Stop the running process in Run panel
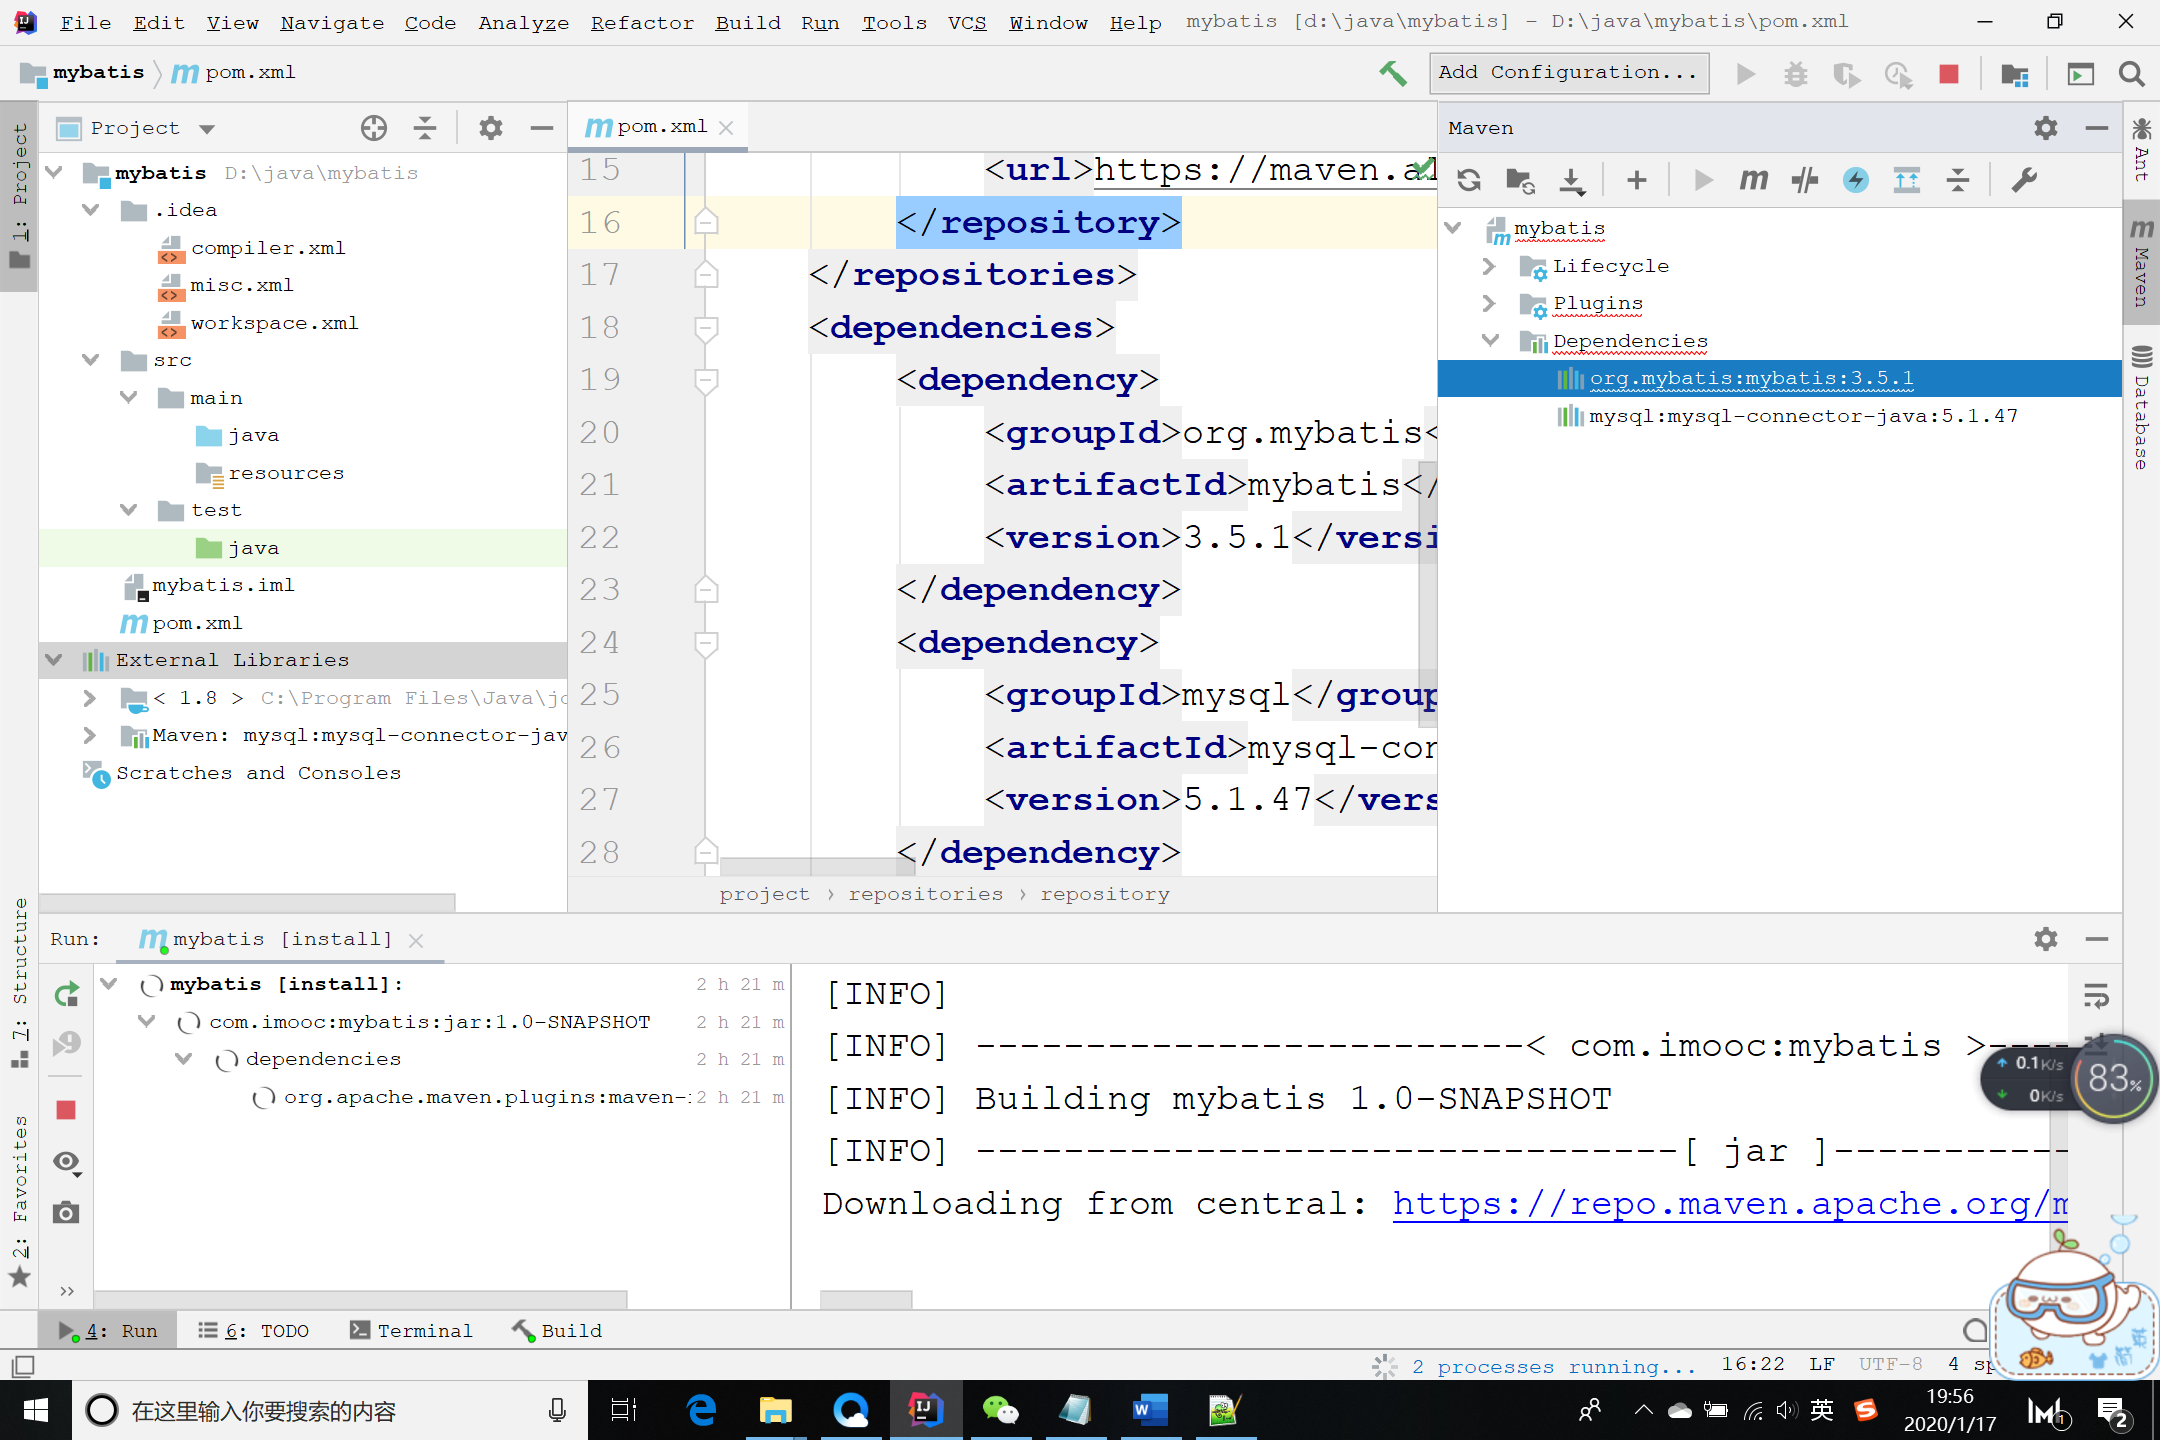2160x1440 pixels. [x=66, y=1110]
